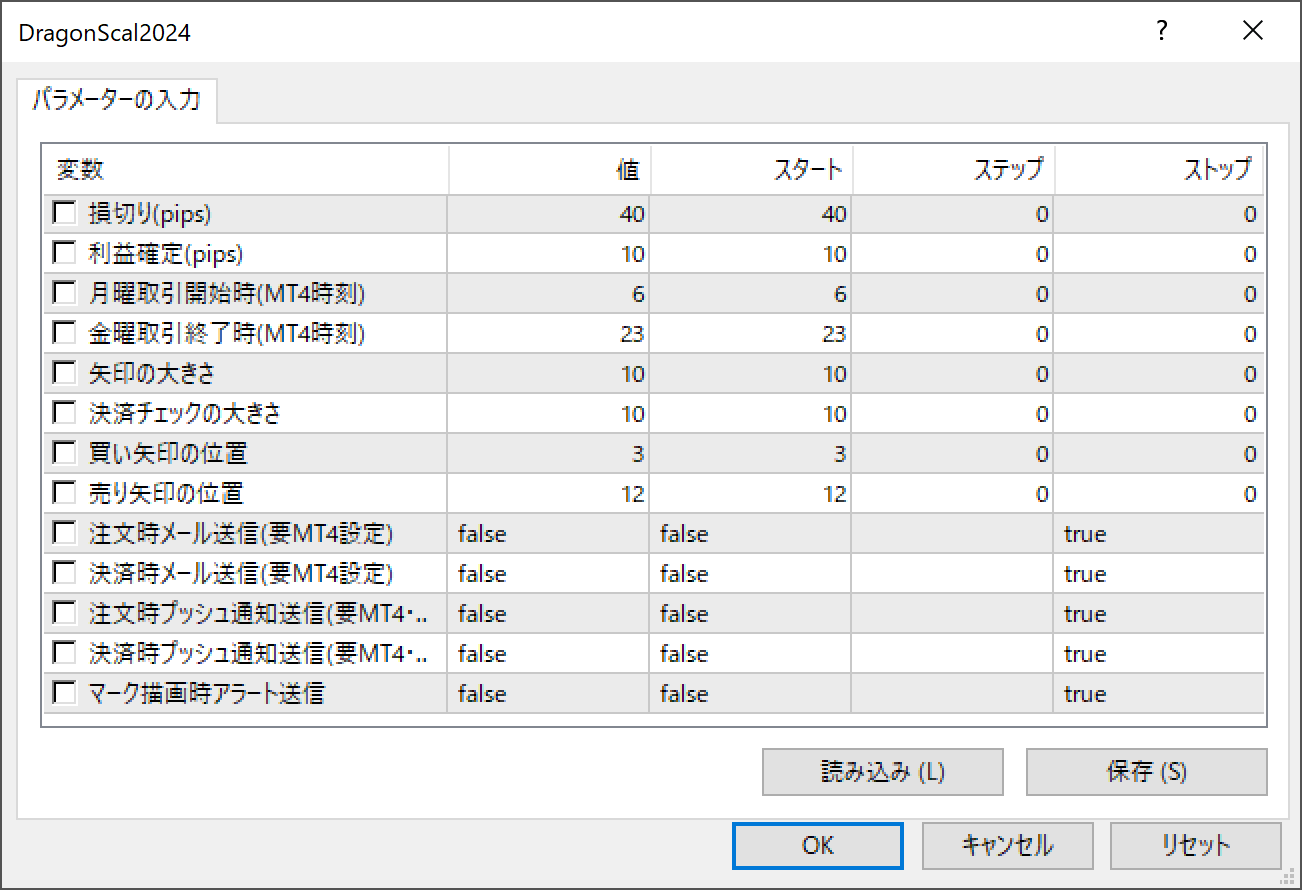Image resolution: width=1302 pixels, height=890 pixels.
Task: Open value dropdown for 決済時メール送信
Action: point(549,573)
